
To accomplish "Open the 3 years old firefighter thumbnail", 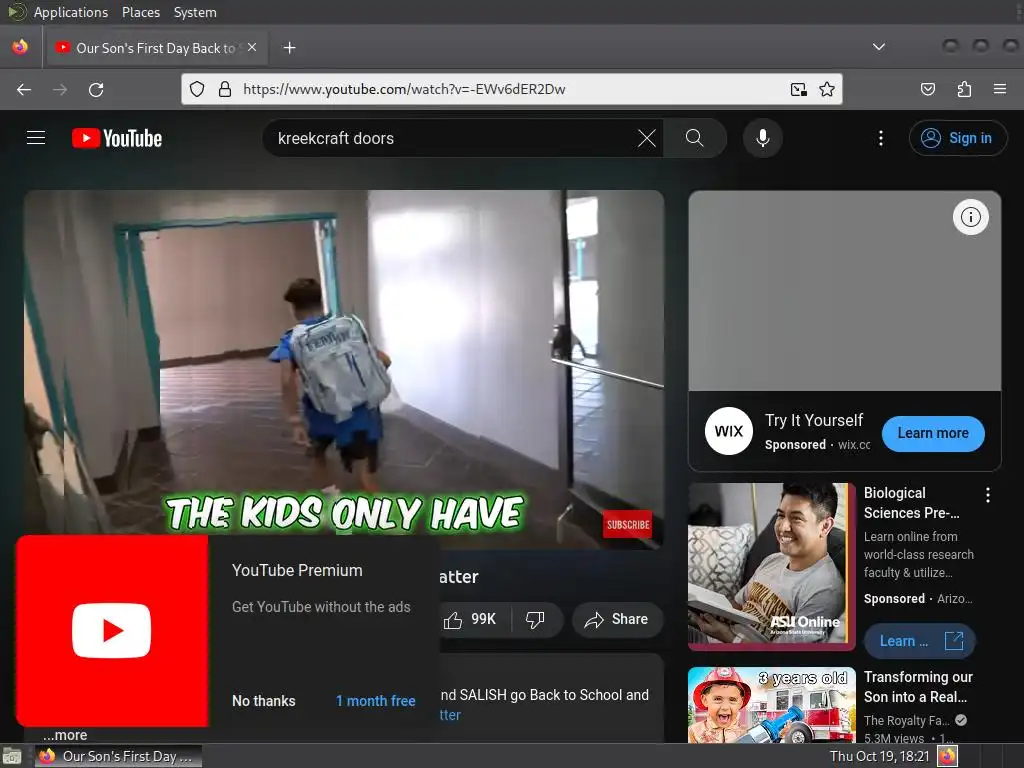I will tap(771, 705).
